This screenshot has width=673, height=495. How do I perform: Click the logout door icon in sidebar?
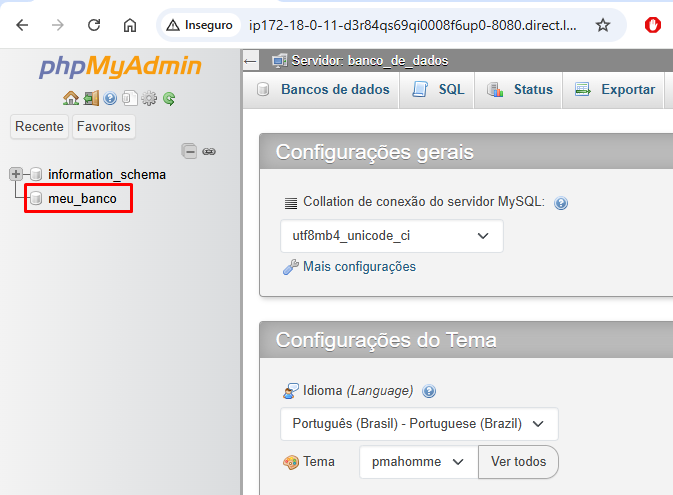(x=91, y=98)
